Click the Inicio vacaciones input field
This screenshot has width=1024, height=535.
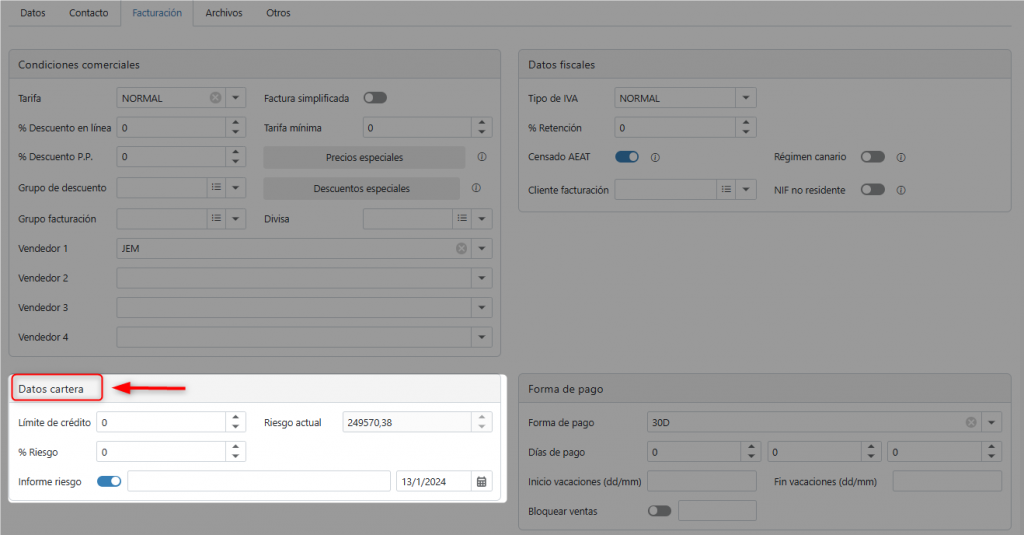tap(702, 482)
